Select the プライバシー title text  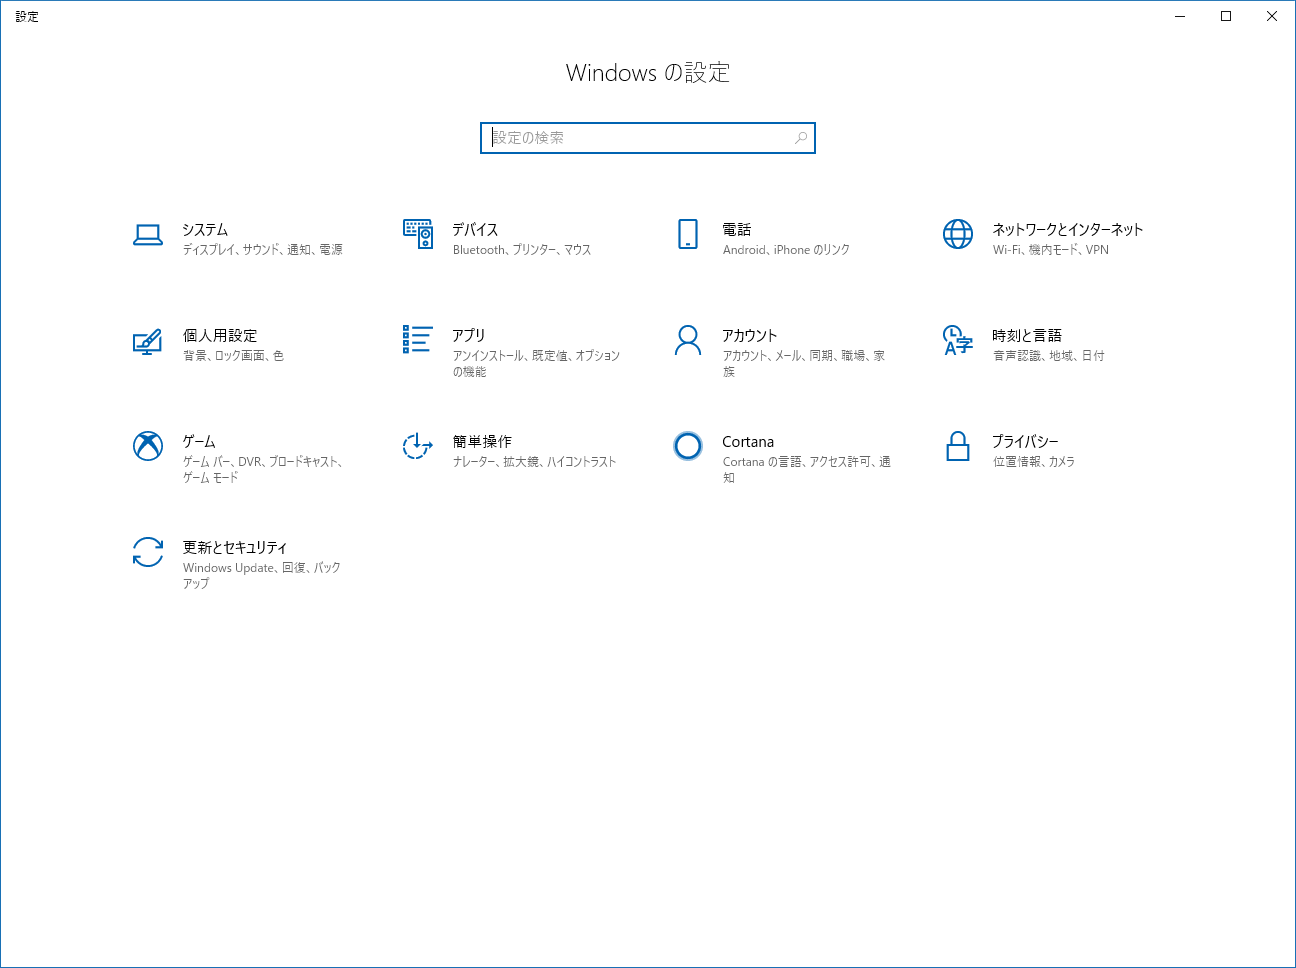pos(1025,442)
